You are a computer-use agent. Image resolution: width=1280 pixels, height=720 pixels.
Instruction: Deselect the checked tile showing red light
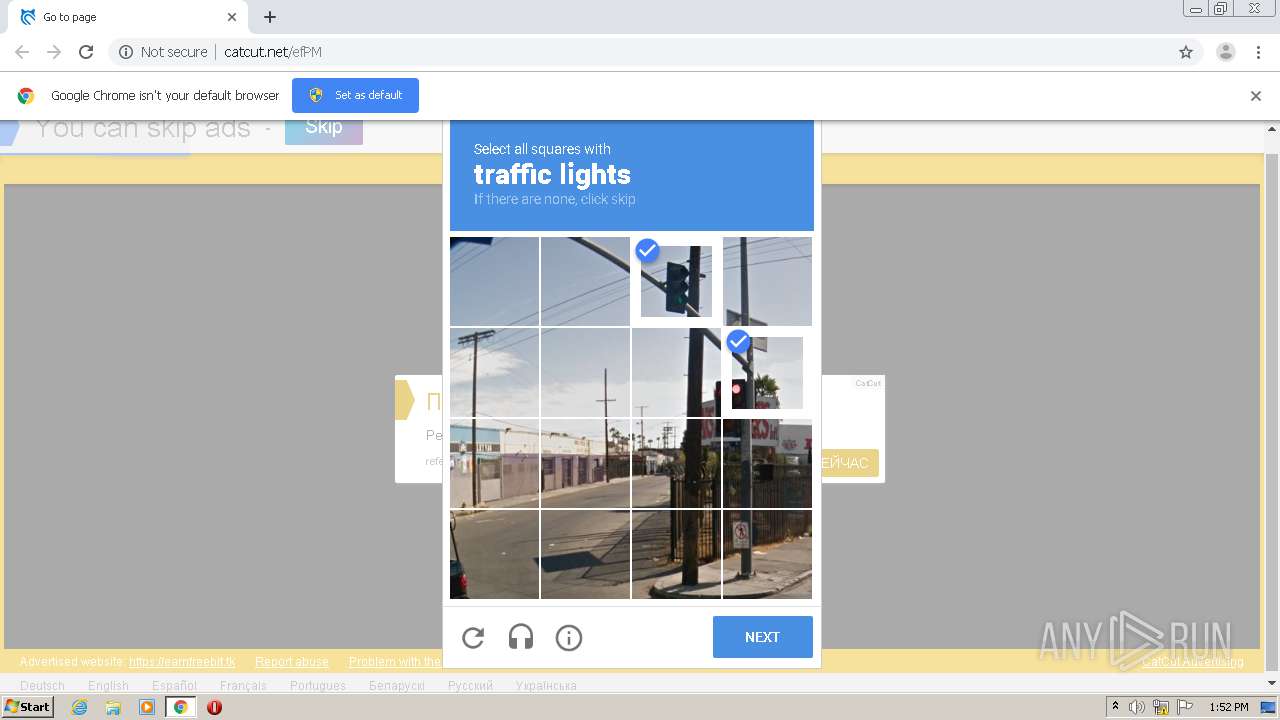tap(767, 372)
